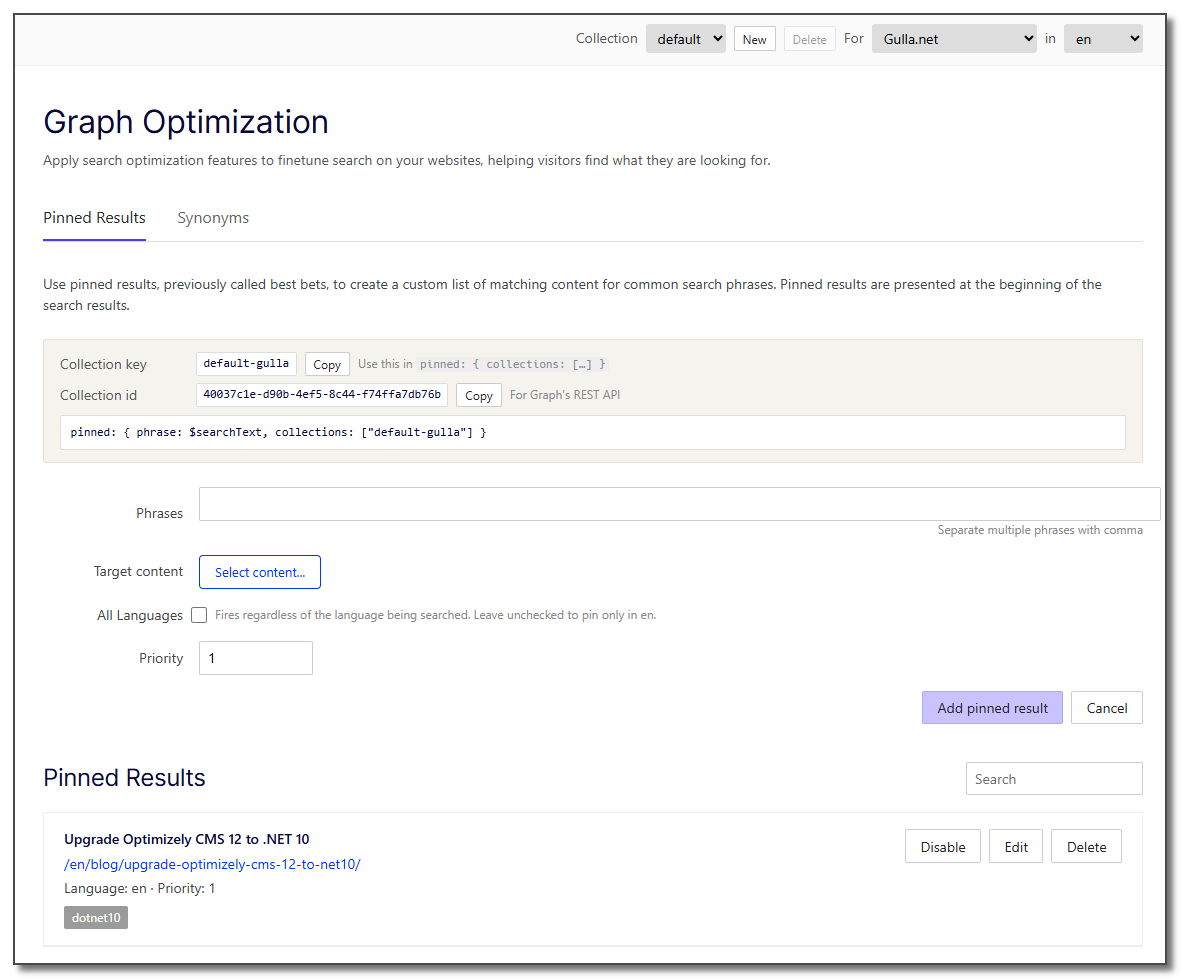This screenshot has height=979, width=1181.
Task: Focus the Phrases input field
Action: coord(679,504)
